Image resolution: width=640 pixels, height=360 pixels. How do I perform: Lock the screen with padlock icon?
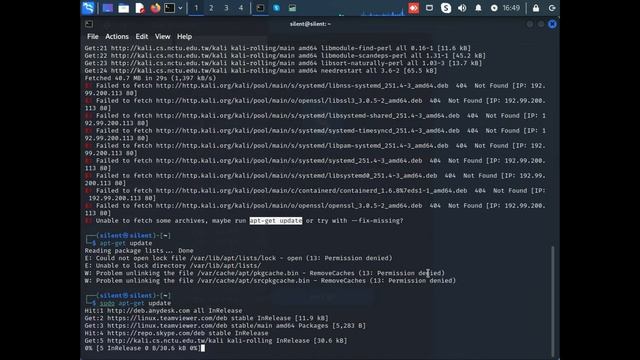click(x=536, y=8)
